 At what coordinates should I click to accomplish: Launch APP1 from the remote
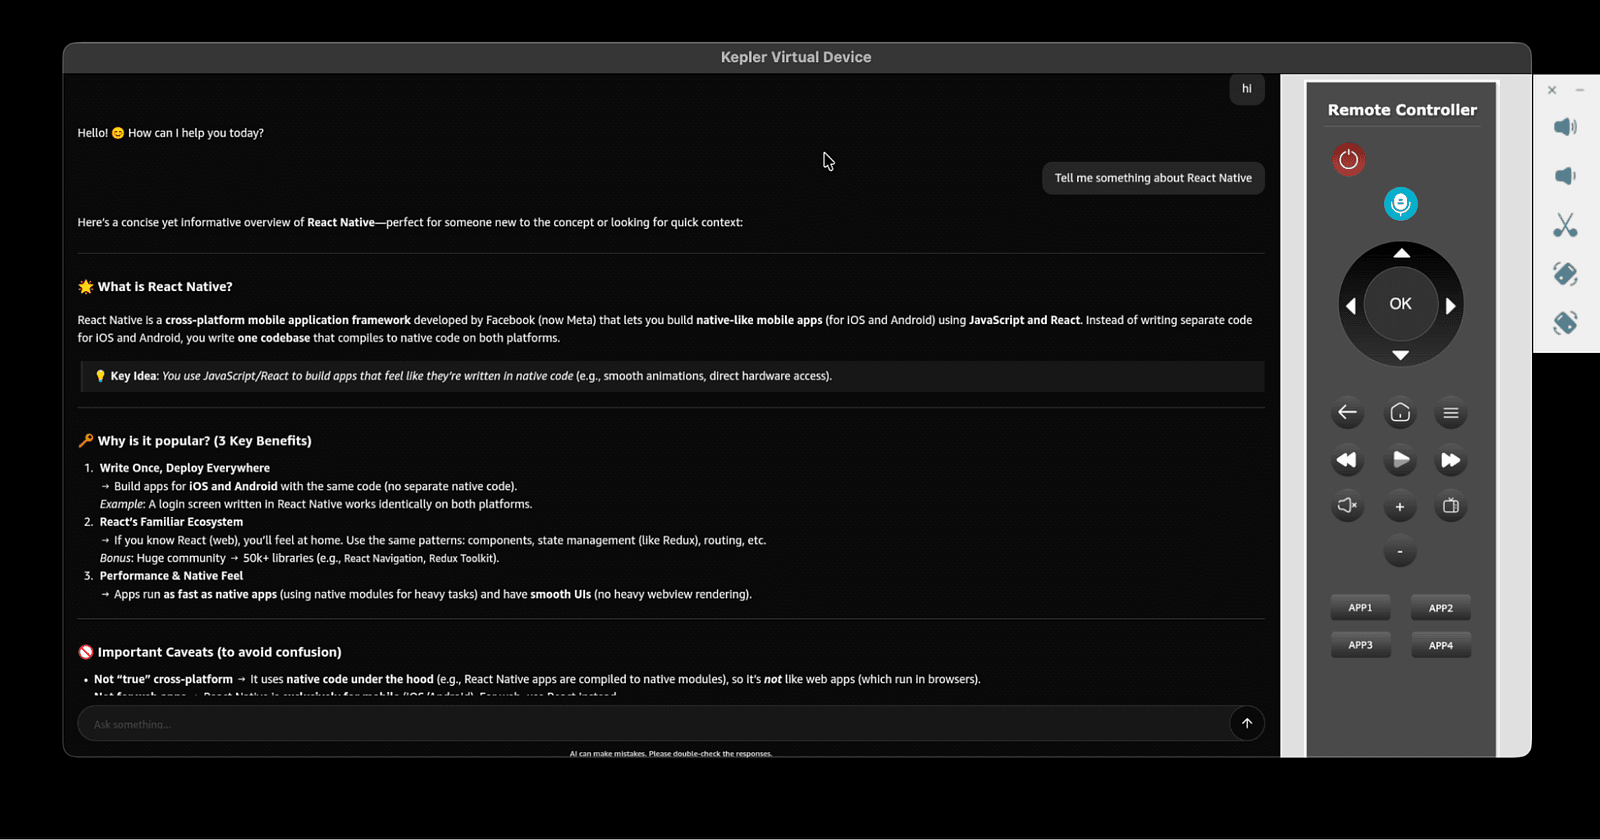click(x=1360, y=608)
